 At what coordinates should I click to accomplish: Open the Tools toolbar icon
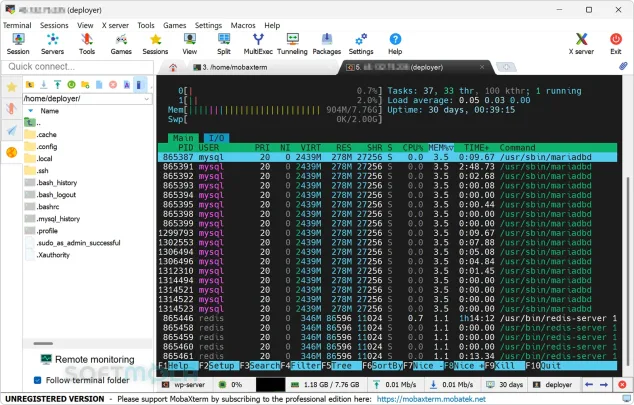click(87, 44)
